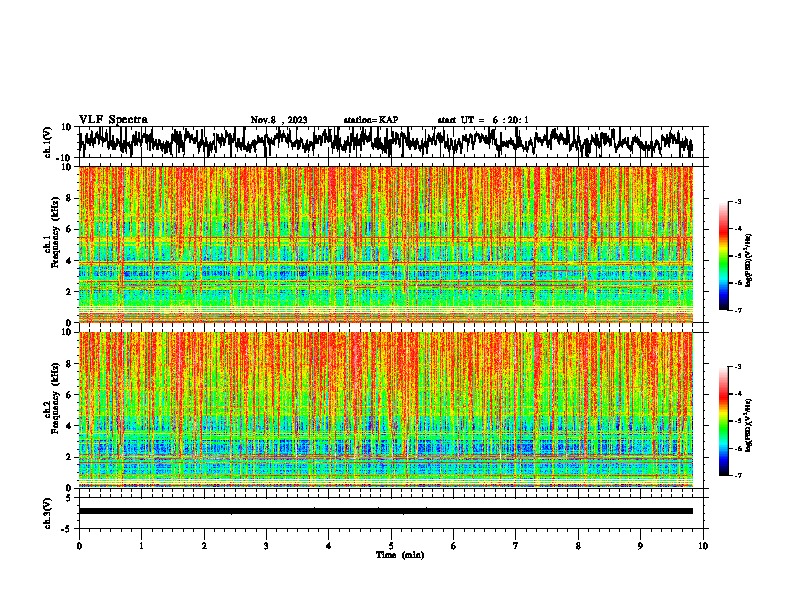
Task: Click the ch.1 "Frequency (kHz)" axis label
Action: (x=55, y=233)
